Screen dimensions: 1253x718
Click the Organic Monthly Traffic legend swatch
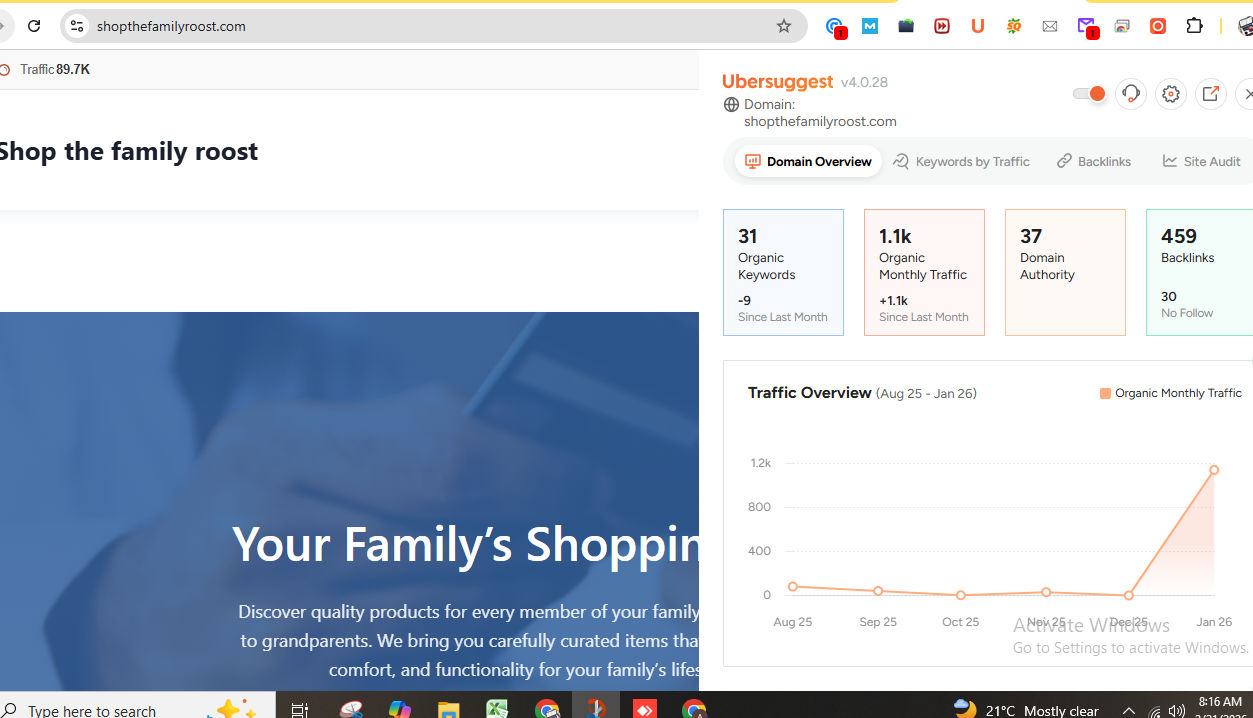click(x=1105, y=393)
